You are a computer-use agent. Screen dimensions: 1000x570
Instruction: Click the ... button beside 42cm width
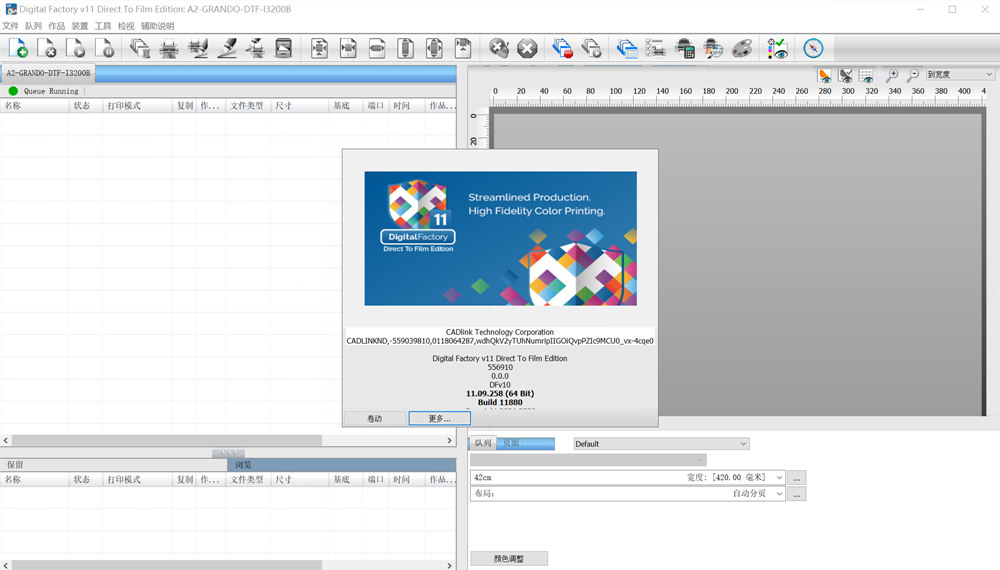pos(797,478)
